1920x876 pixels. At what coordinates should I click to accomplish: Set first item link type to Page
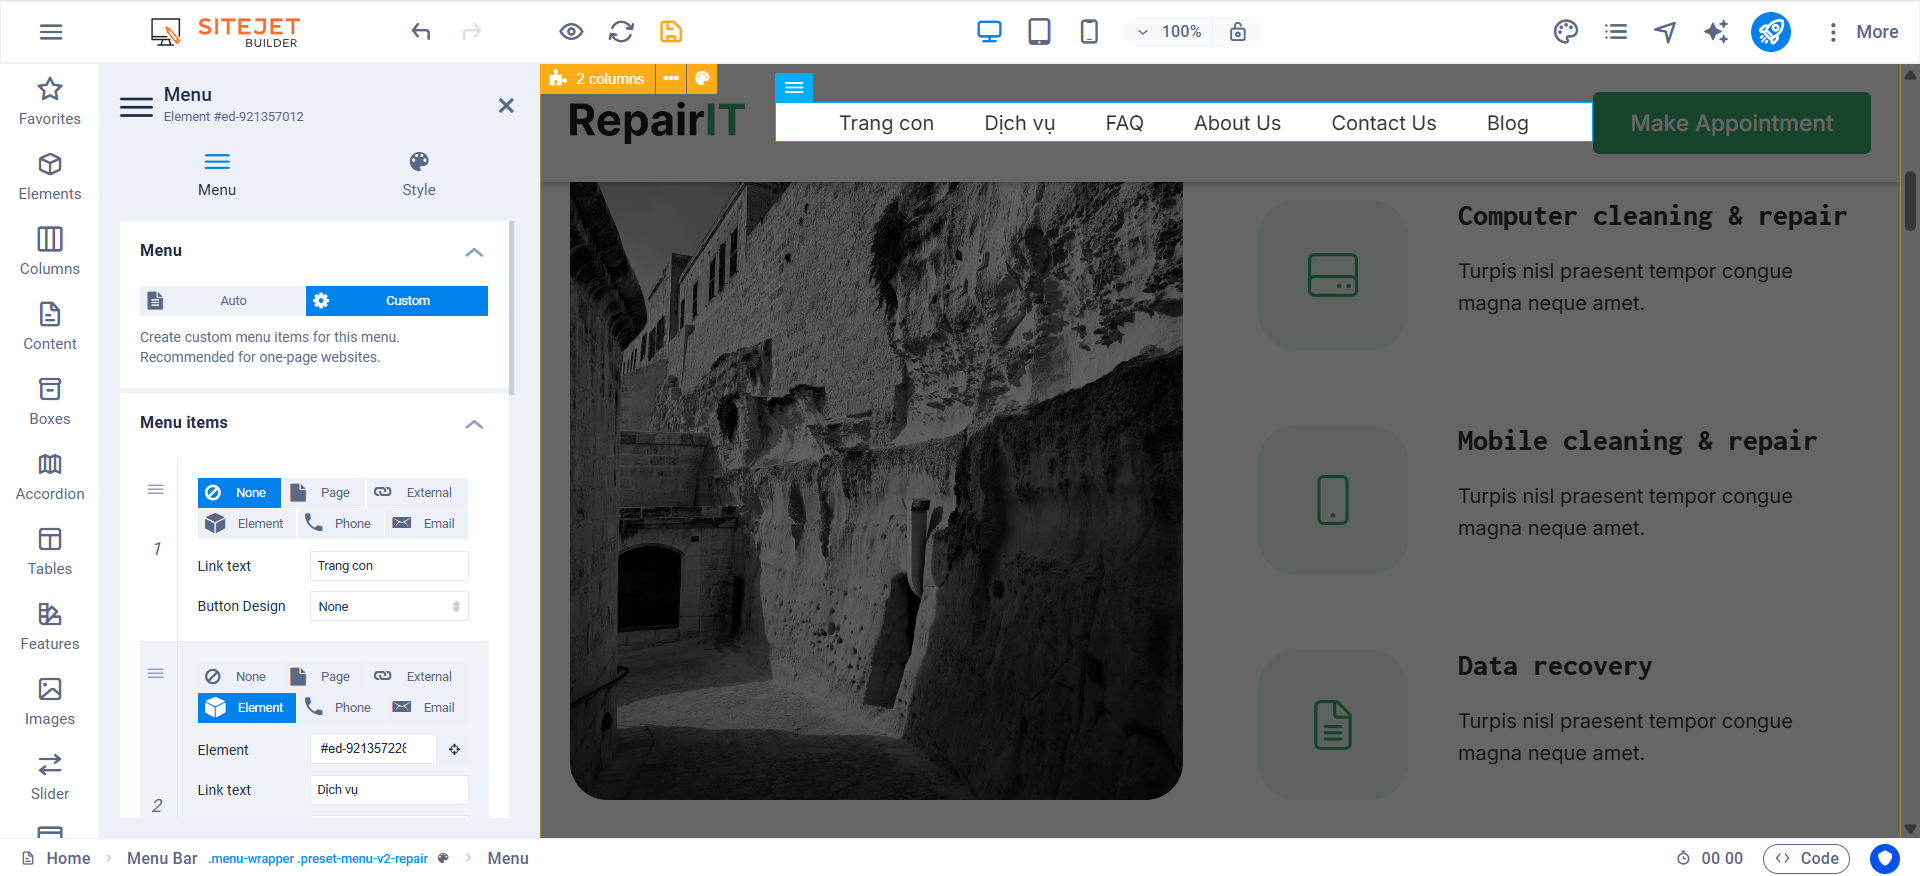(x=323, y=493)
